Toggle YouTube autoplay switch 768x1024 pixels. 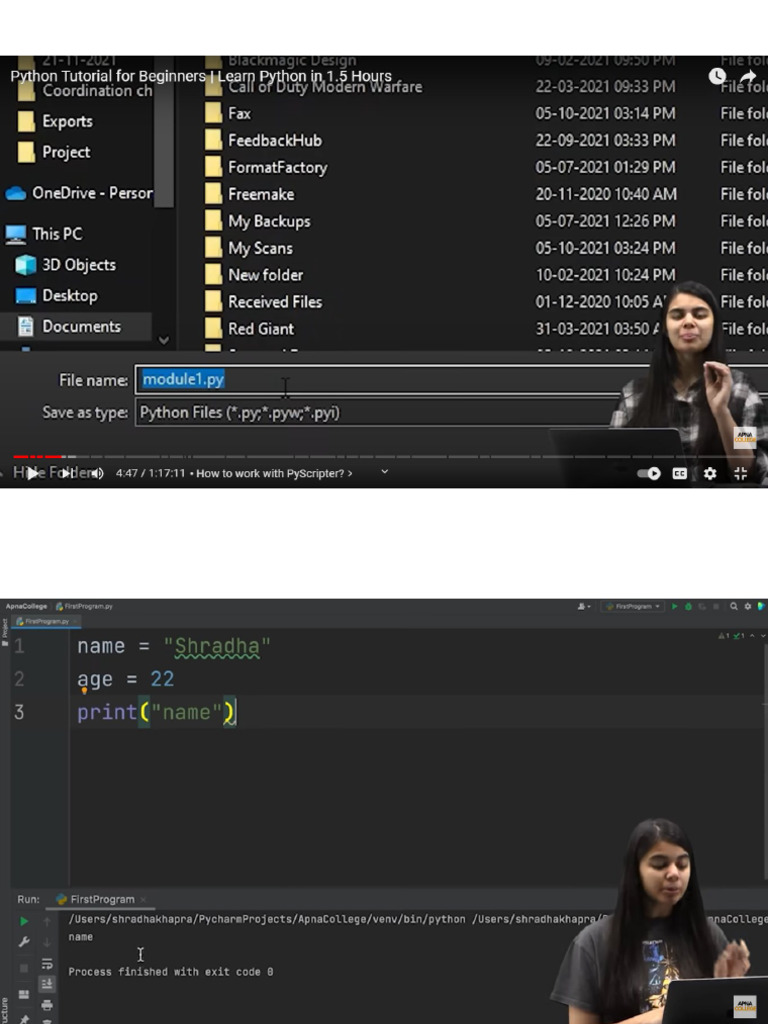[x=650, y=473]
